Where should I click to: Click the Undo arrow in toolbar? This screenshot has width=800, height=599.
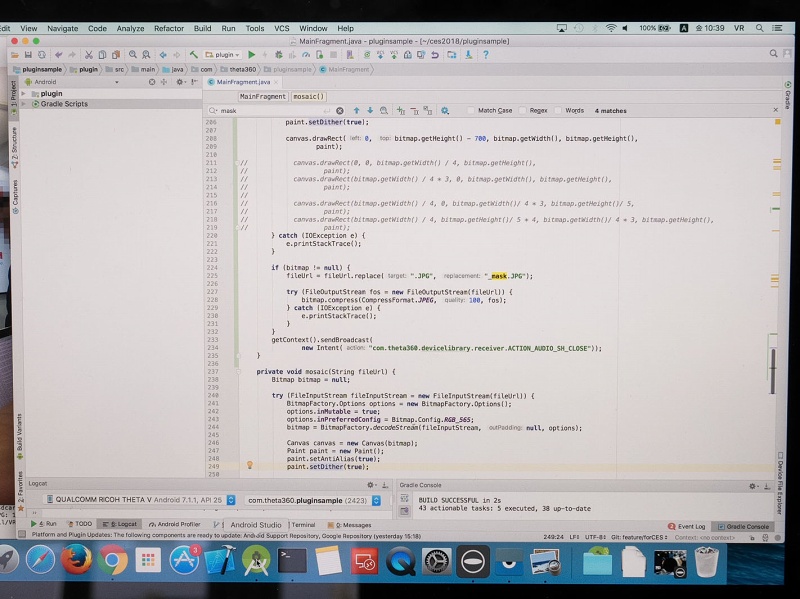[59, 54]
